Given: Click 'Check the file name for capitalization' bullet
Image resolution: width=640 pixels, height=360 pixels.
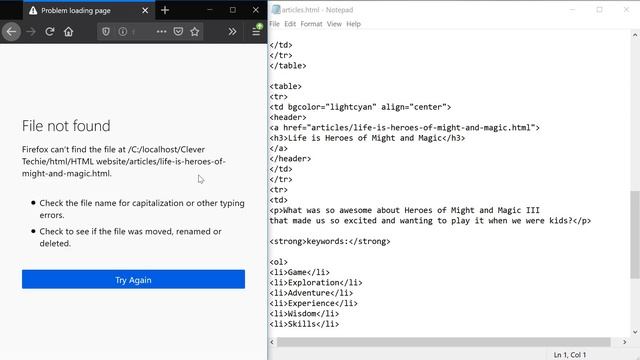Looking at the screenshot, I should [142, 209].
